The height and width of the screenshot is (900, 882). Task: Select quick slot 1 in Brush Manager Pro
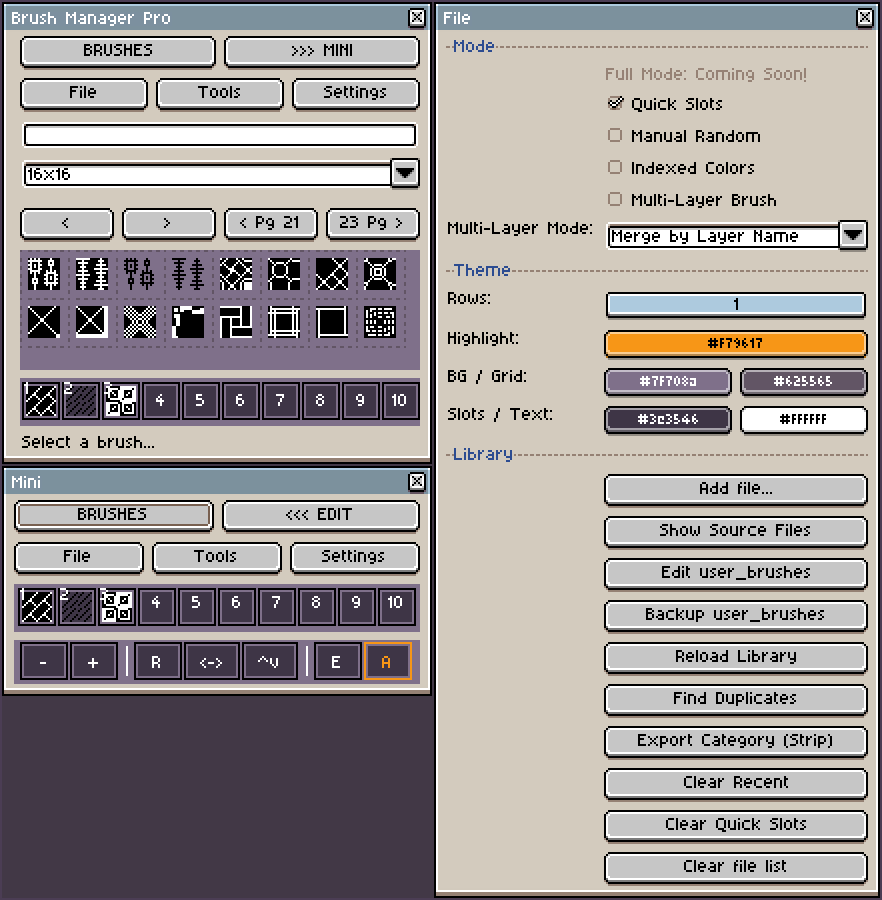click(40, 401)
